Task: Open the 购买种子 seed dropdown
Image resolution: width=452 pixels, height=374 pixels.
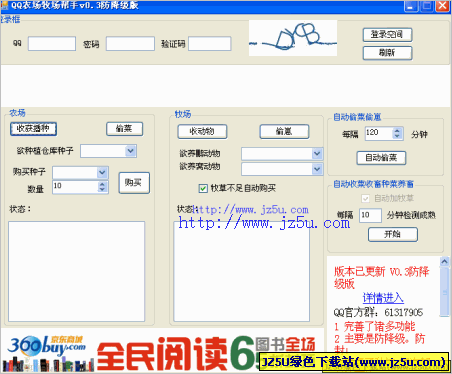Action: coord(102,172)
